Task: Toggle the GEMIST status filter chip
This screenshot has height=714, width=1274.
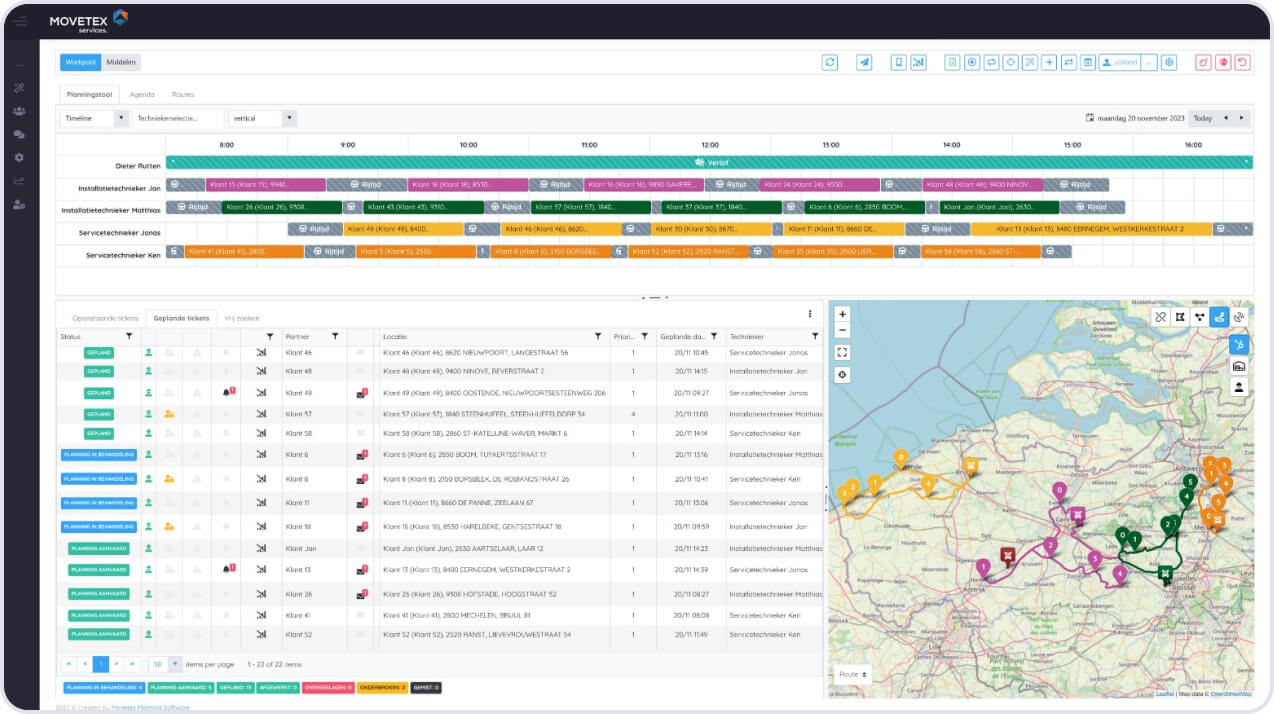Action: click(426, 687)
